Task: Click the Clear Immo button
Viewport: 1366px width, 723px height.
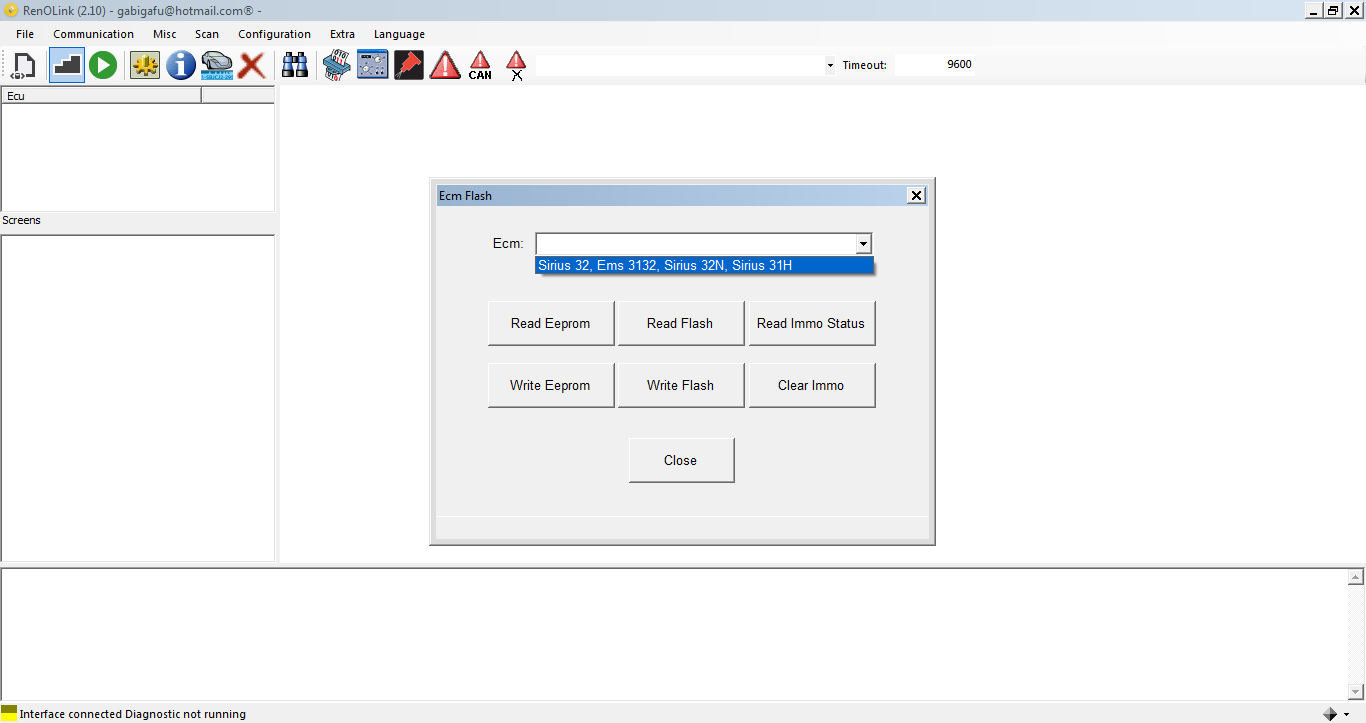Action: (x=812, y=385)
